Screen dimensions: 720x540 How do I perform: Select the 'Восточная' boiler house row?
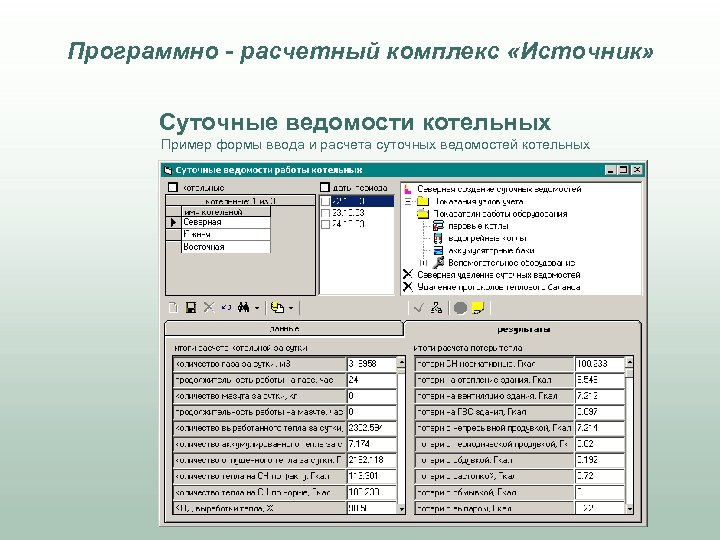click(x=226, y=247)
